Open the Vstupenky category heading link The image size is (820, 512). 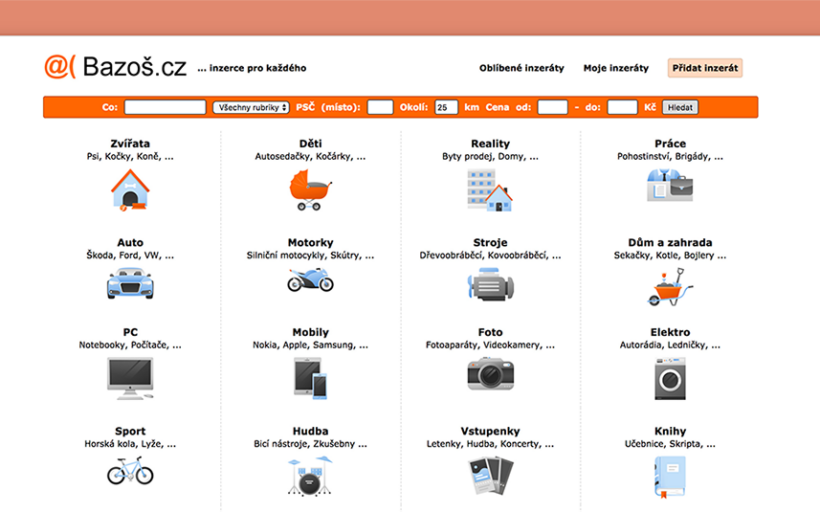490,431
